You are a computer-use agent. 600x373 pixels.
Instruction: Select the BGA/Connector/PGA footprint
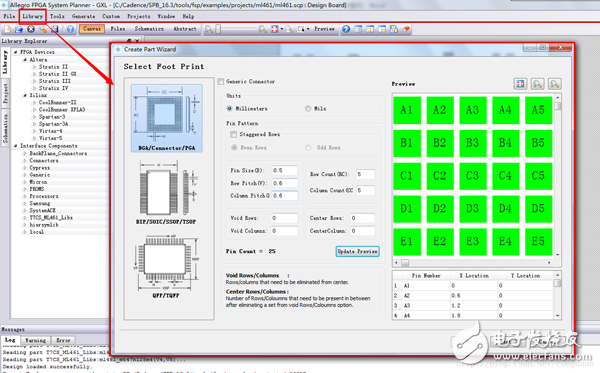pos(167,118)
